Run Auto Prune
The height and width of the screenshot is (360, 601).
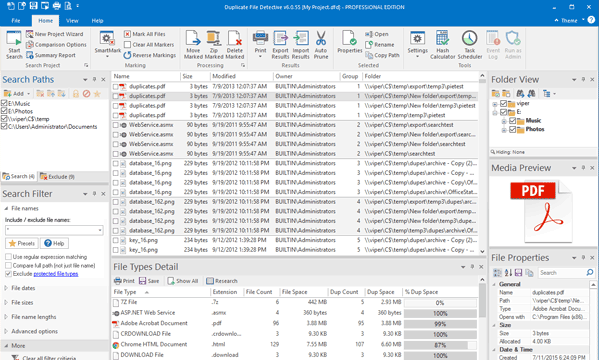point(321,45)
